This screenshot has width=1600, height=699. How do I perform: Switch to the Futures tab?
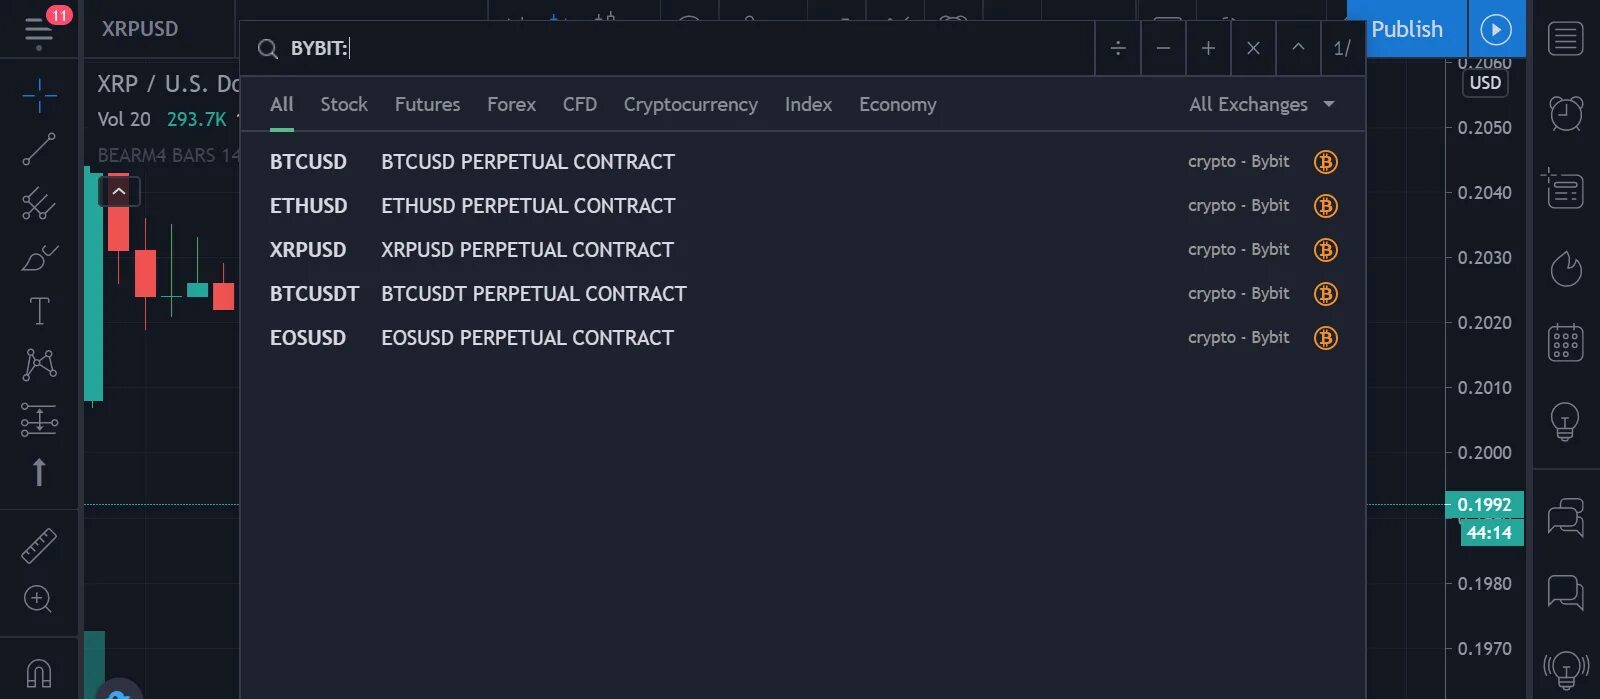[x=427, y=105]
